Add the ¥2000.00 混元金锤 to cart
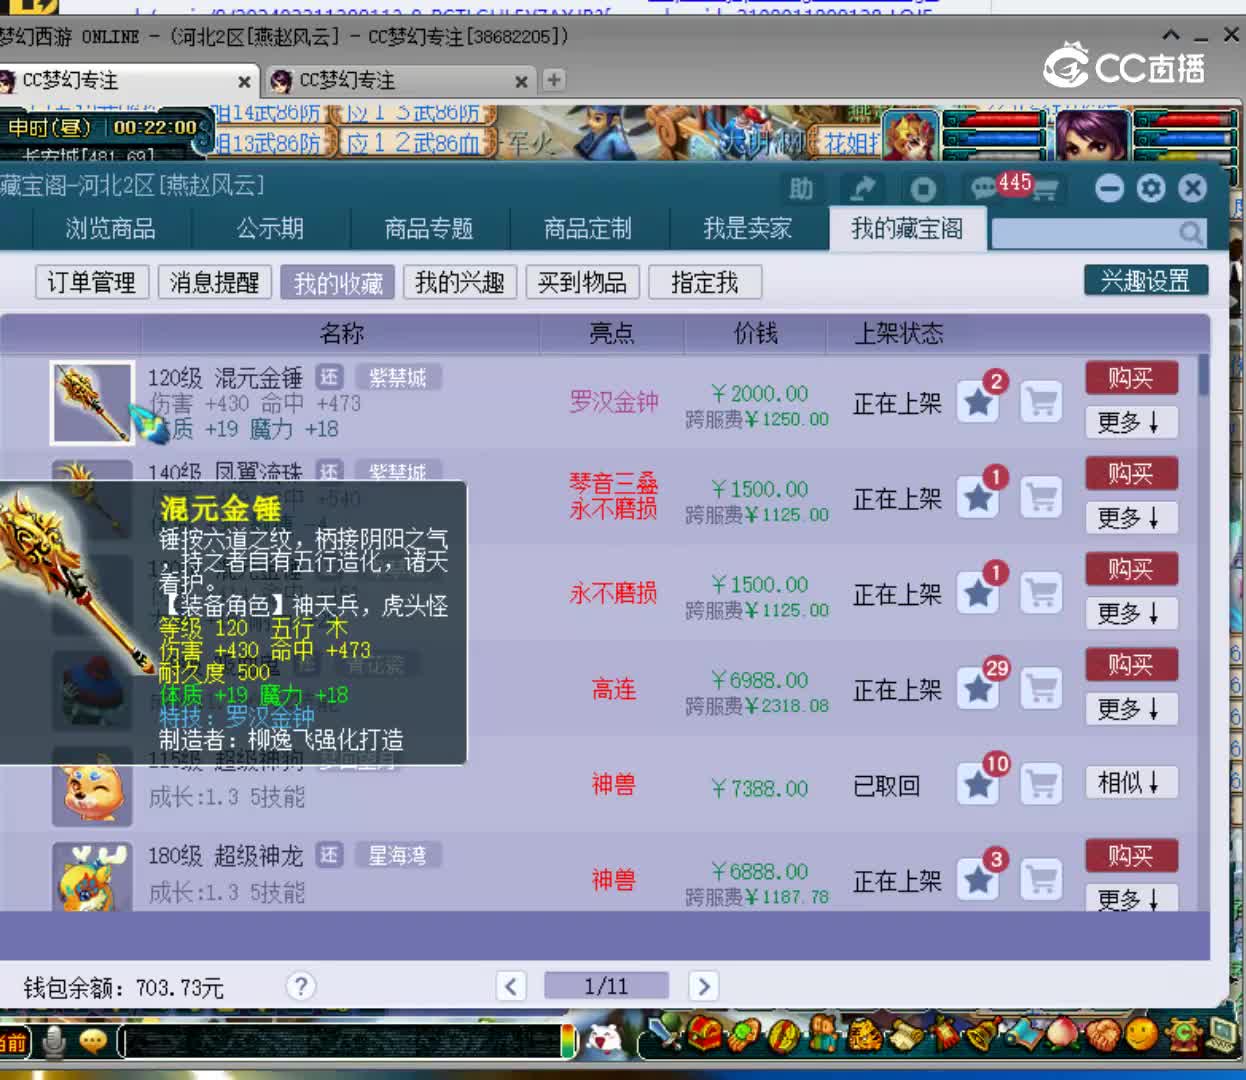This screenshot has width=1246, height=1080. point(1041,403)
